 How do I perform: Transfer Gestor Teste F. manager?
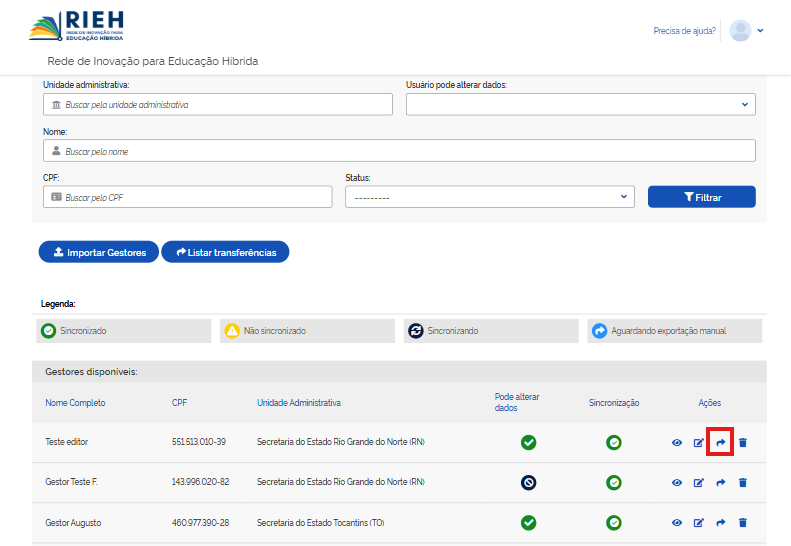pyautogui.click(x=720, y=482)
